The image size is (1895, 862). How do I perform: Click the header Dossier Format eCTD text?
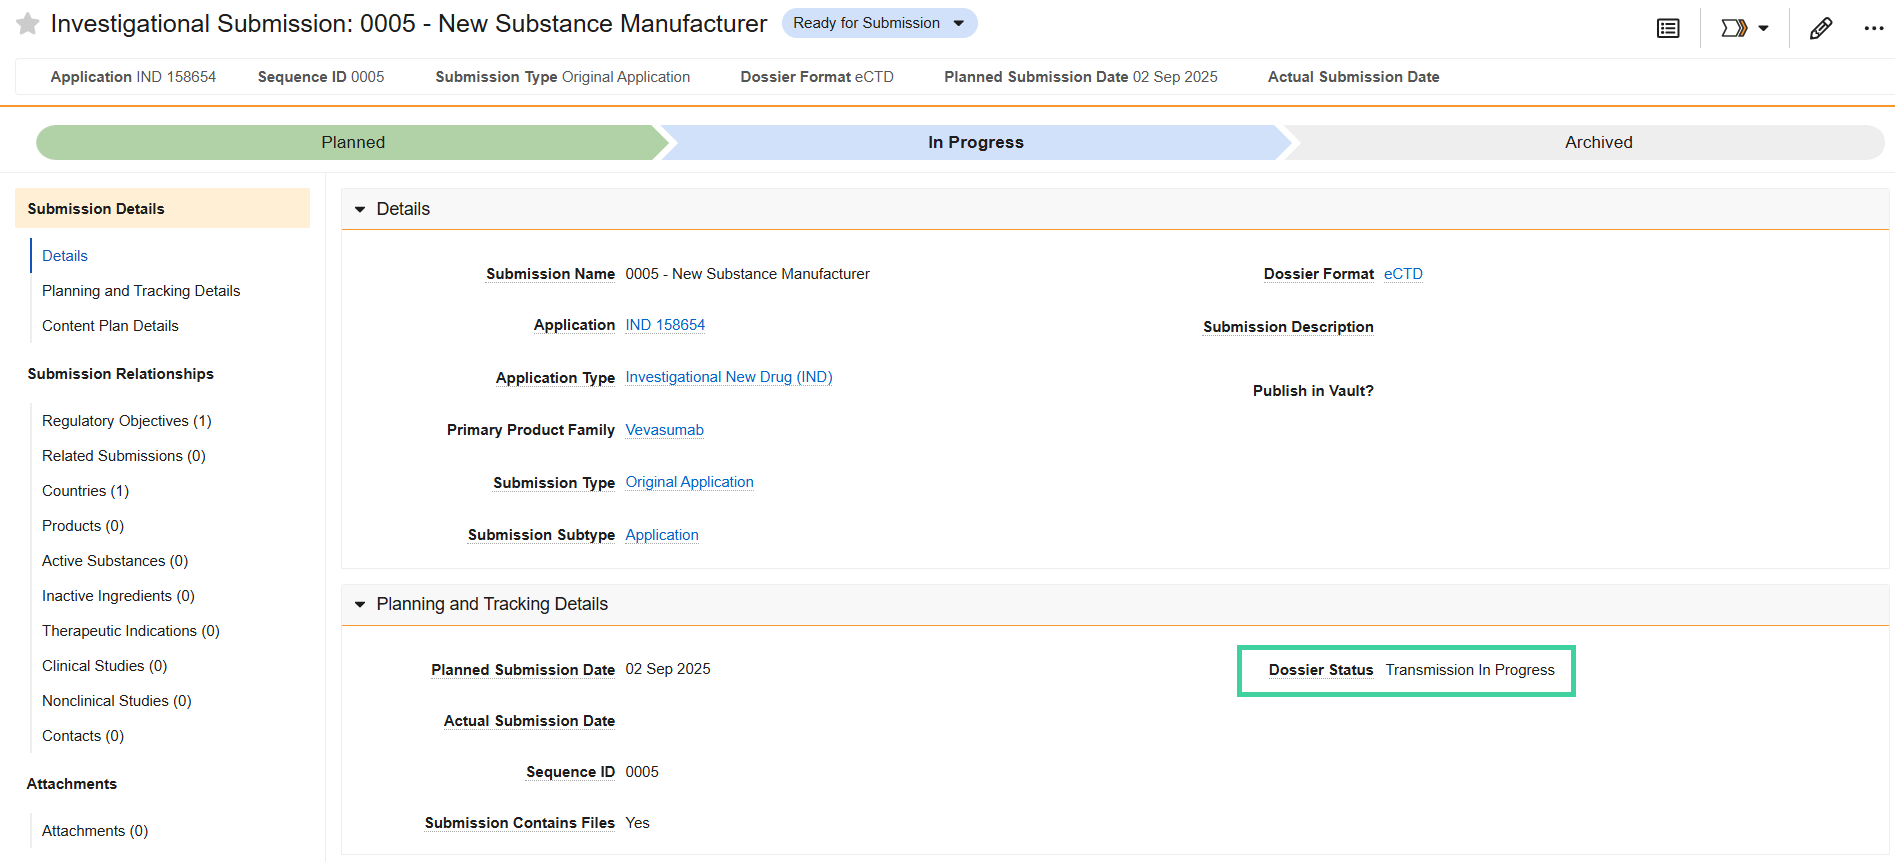(817, 77)
